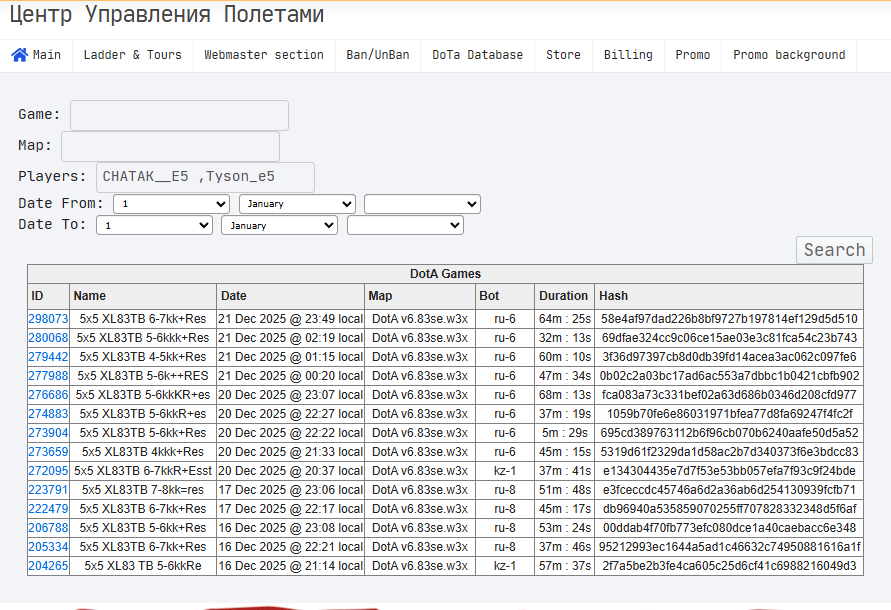Screen dimensions: 891x610
Task: Open game ID 222479
Action: [48, 509]
